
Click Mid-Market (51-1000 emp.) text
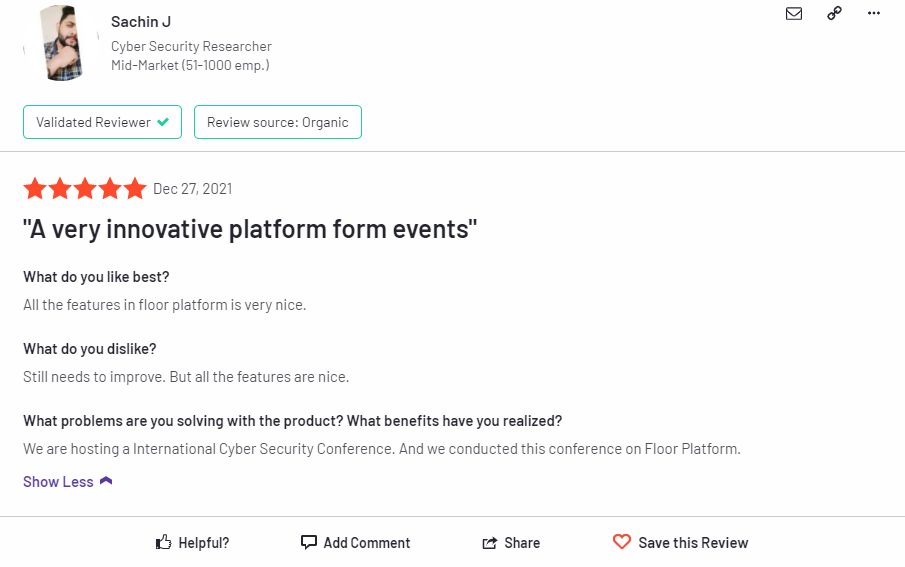point(190,65)
